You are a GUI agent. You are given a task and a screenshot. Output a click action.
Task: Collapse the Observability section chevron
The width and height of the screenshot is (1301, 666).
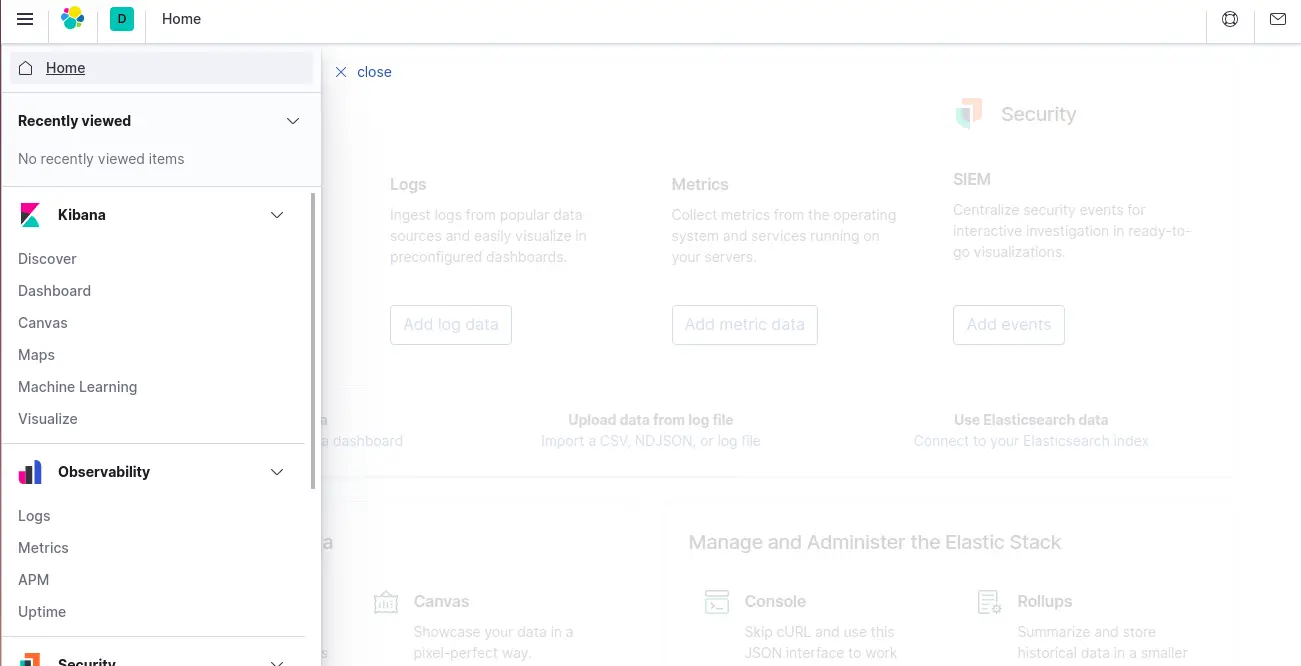277,472
